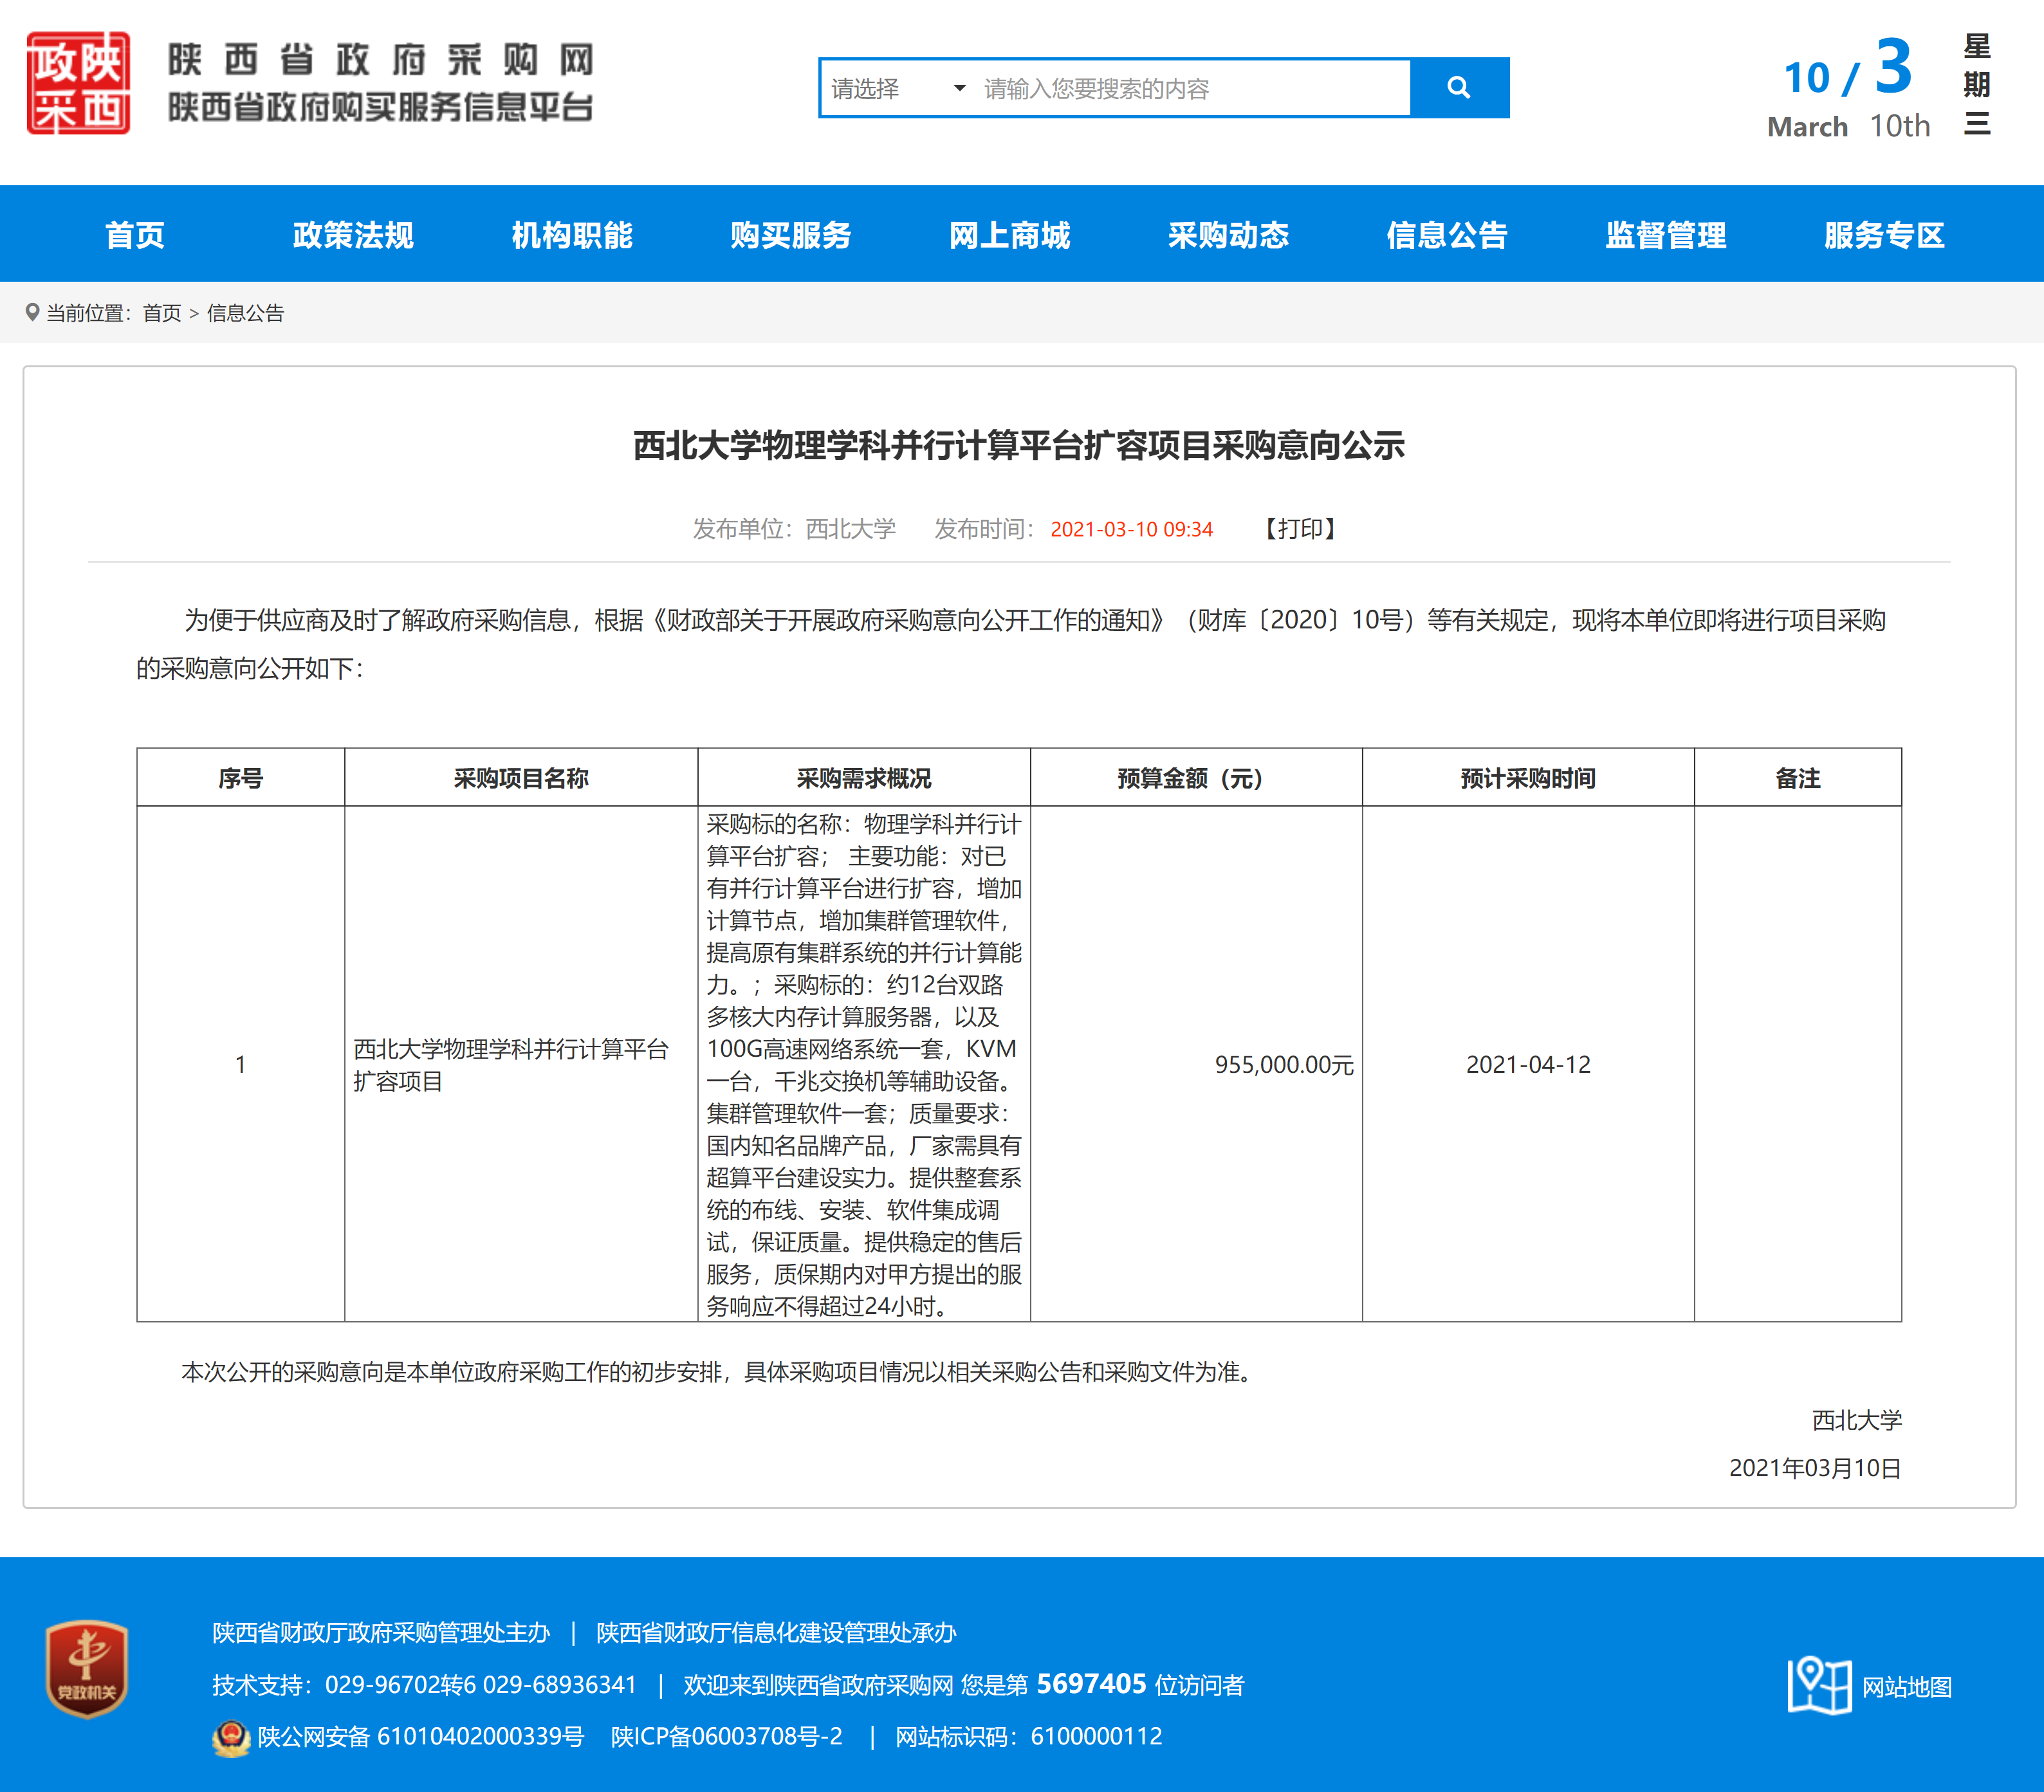Click the police shield record icon
Image resolution: width=2044 pixels, height=1792 pixels.
click(x=231, y=1738)
